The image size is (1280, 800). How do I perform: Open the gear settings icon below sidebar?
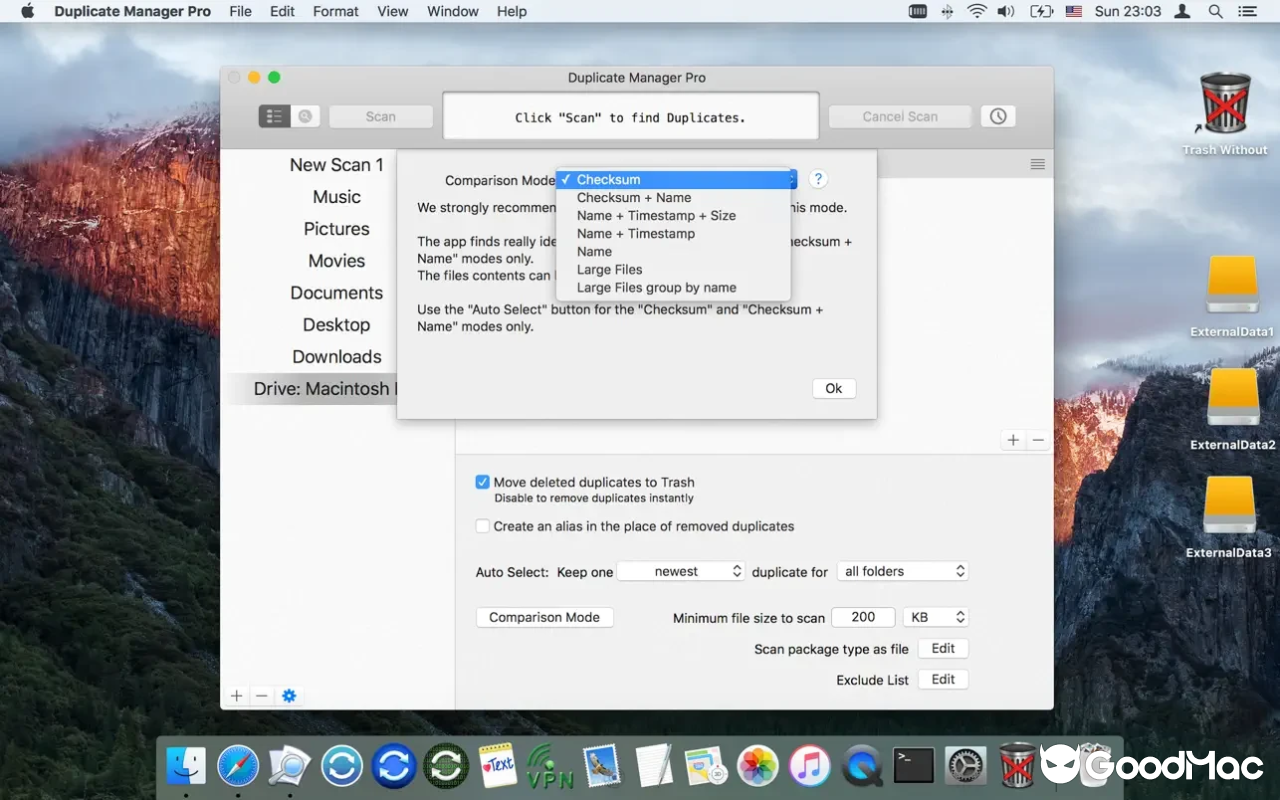click(x=289, y=696)
